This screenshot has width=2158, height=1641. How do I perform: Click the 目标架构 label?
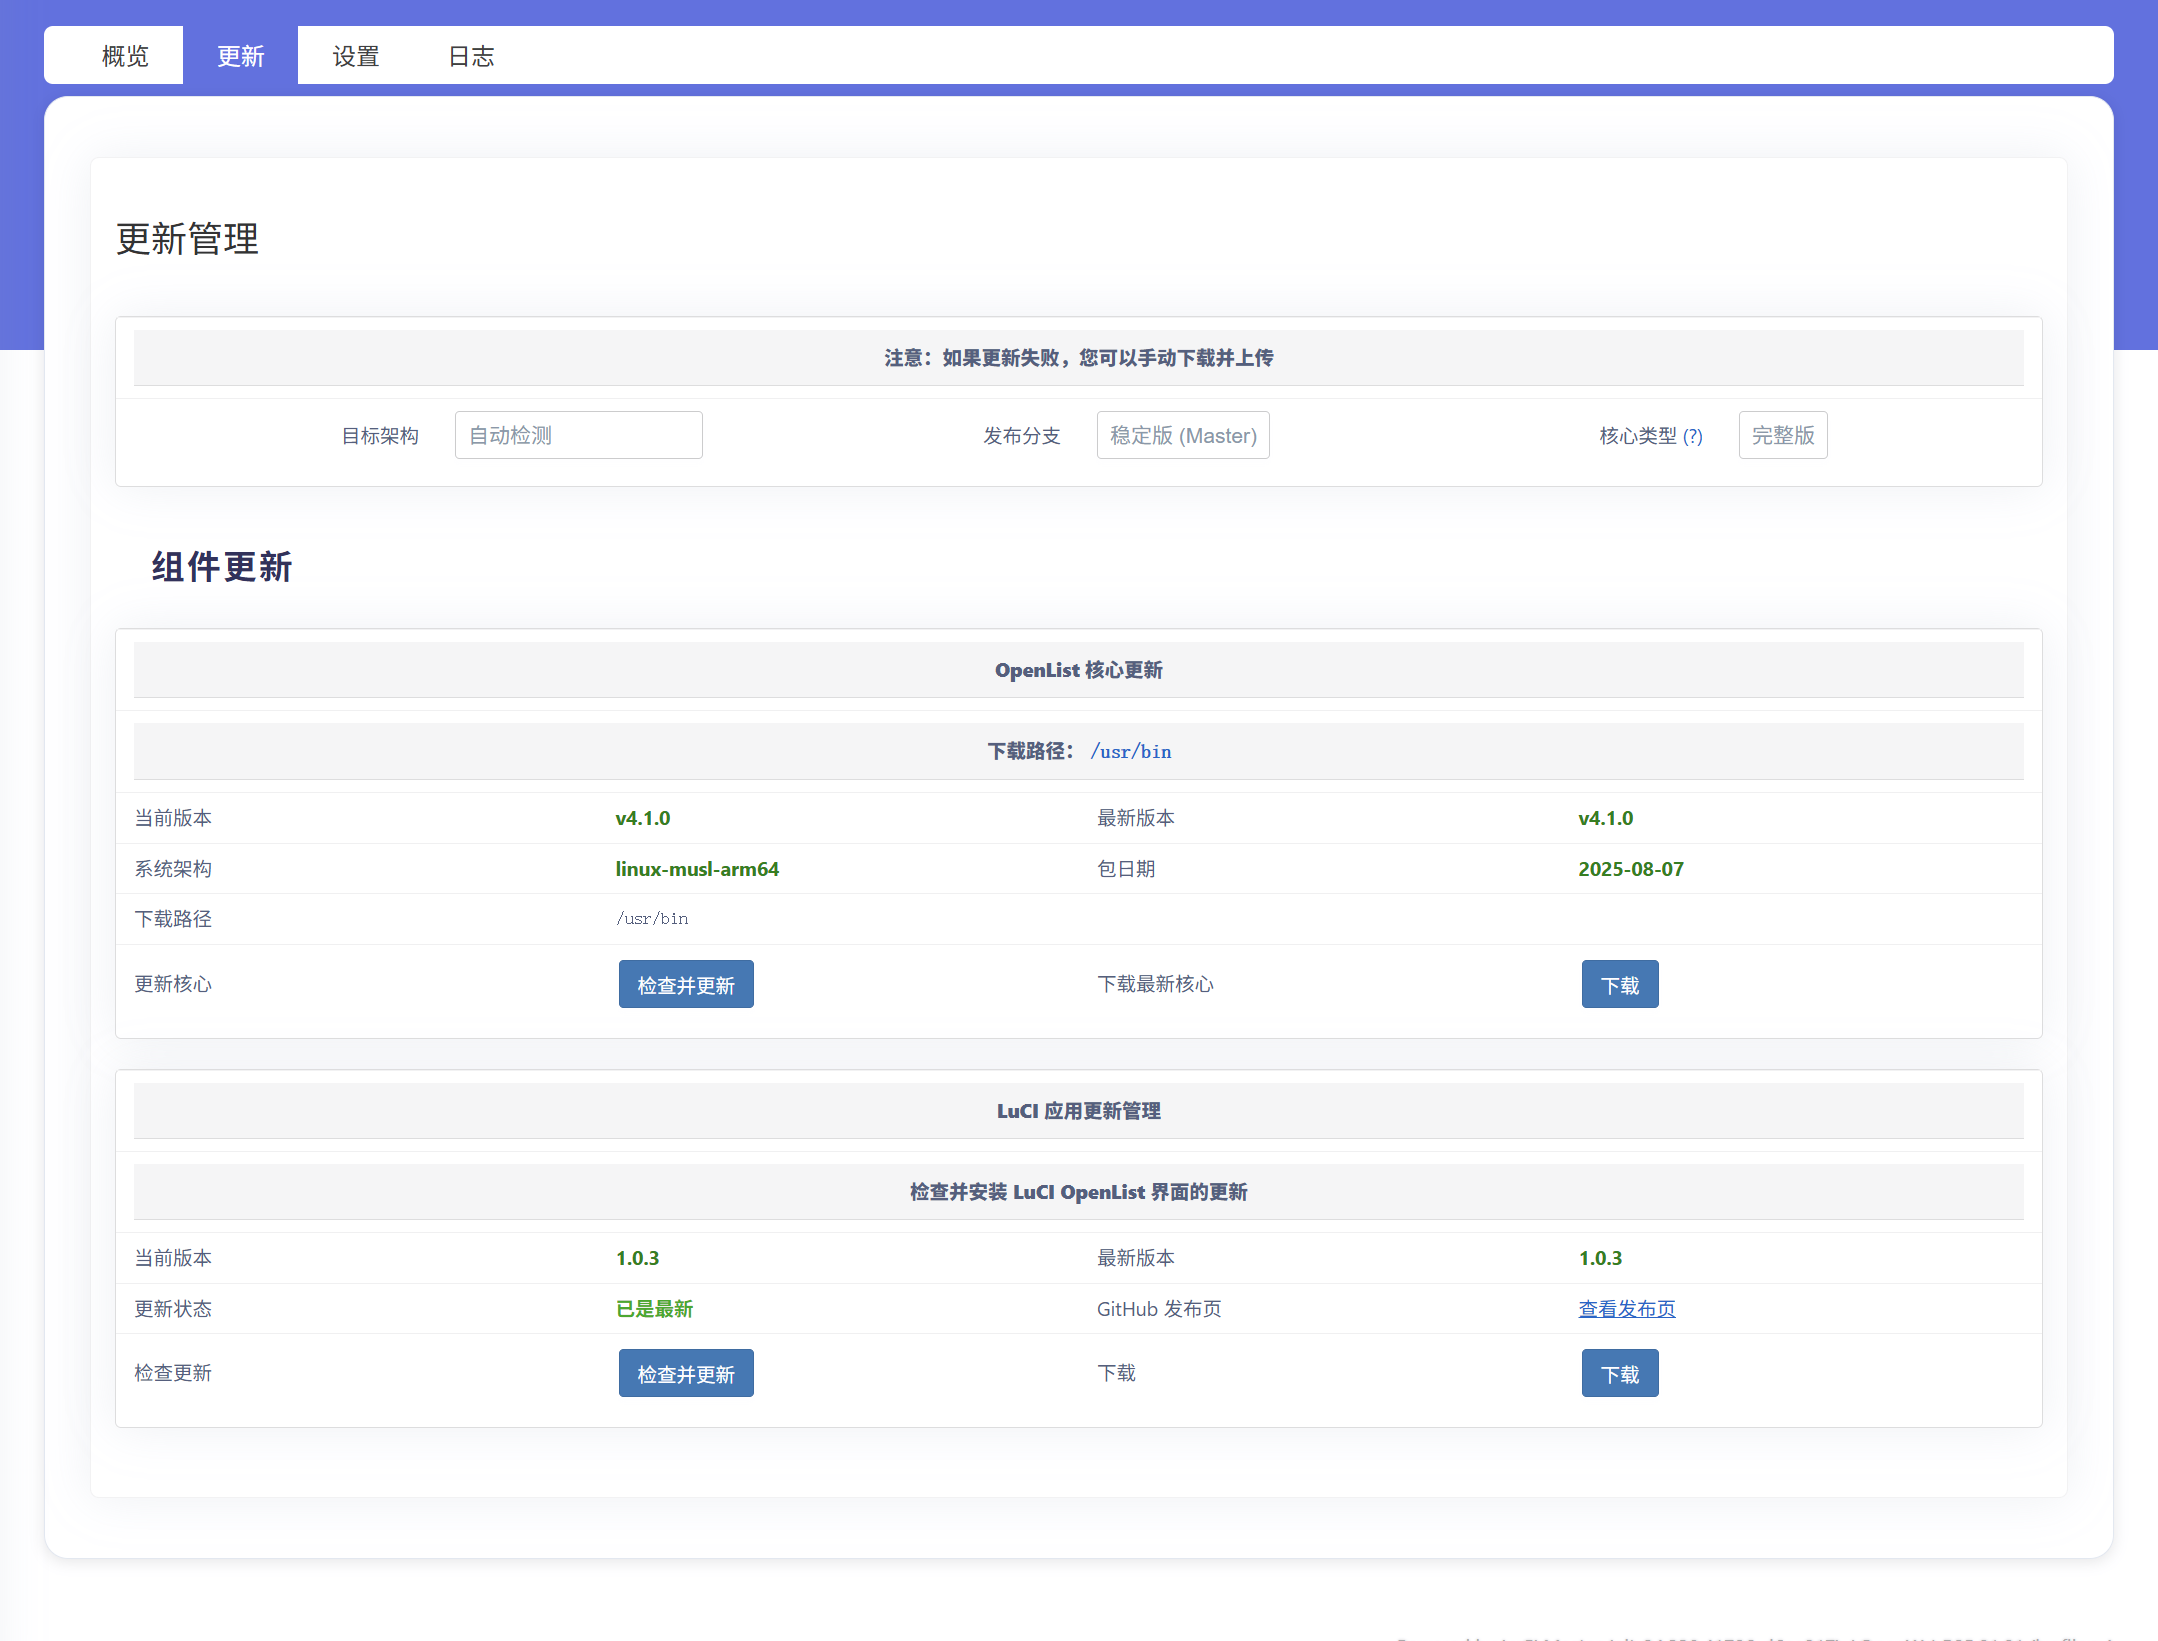coord(380,436)
